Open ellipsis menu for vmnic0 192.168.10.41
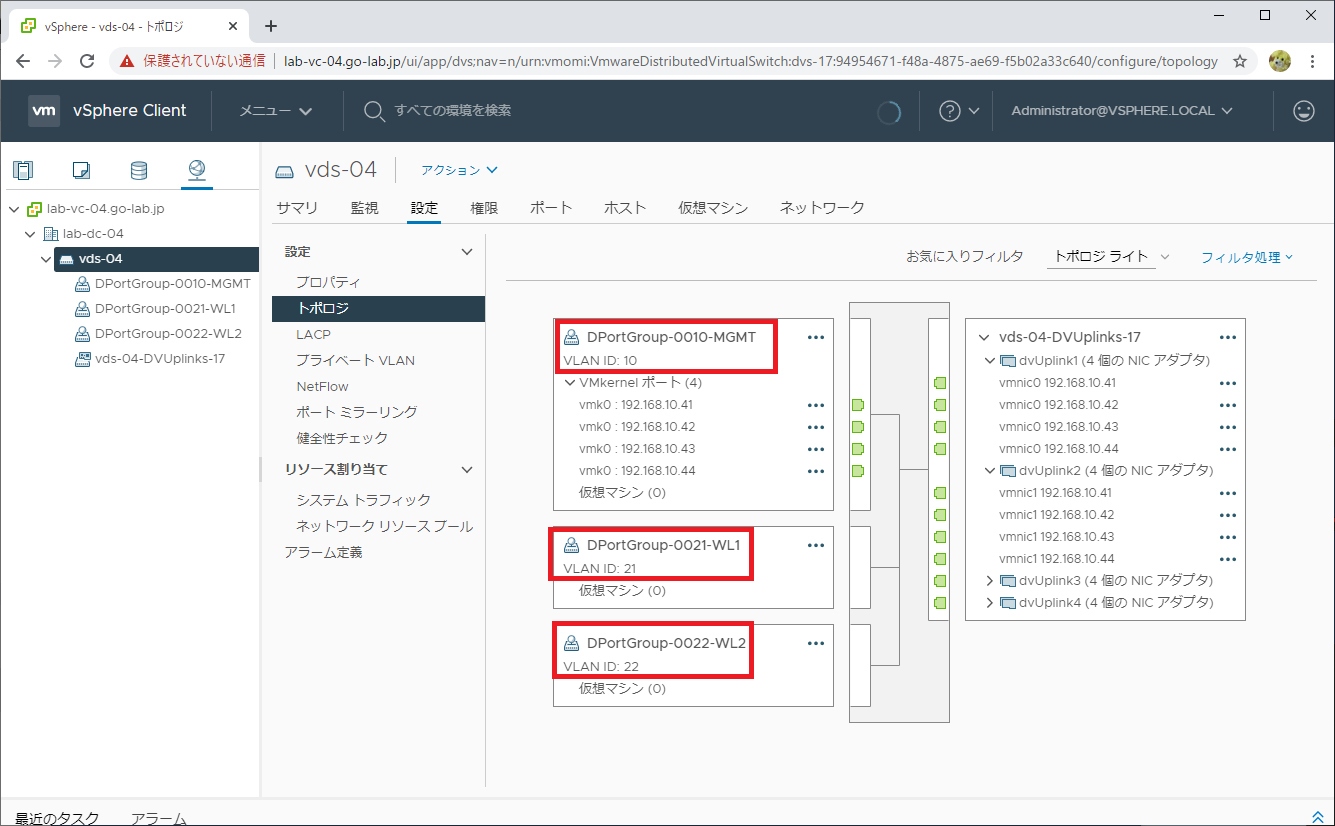This screenshot has width=1335, height=826. [x=1228, y=383]
